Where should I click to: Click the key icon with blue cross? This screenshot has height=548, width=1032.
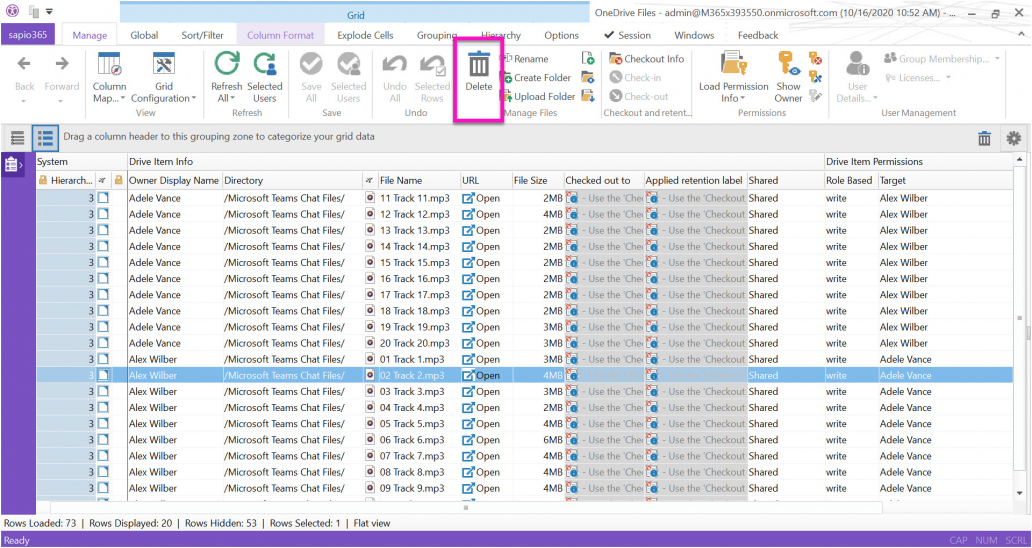815,78
